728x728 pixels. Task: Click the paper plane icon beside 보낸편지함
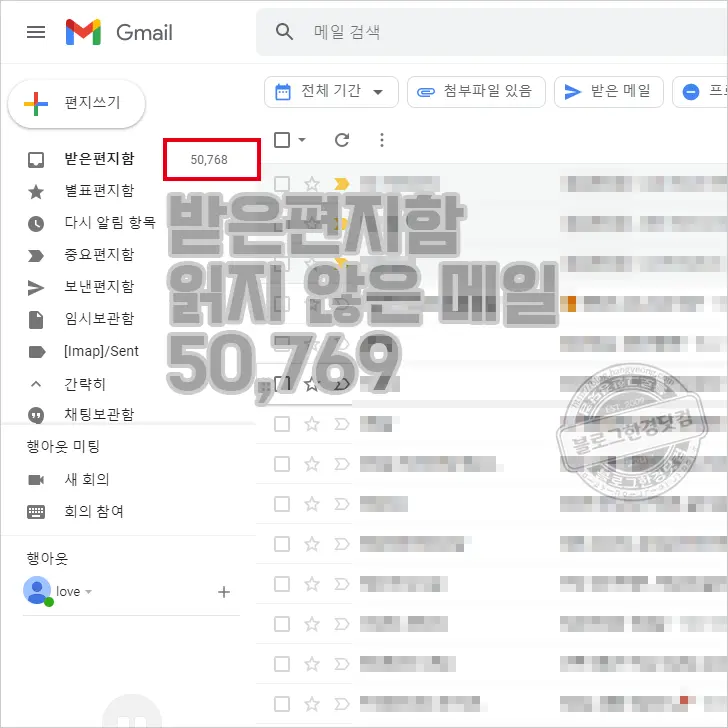tap(36, 288)
